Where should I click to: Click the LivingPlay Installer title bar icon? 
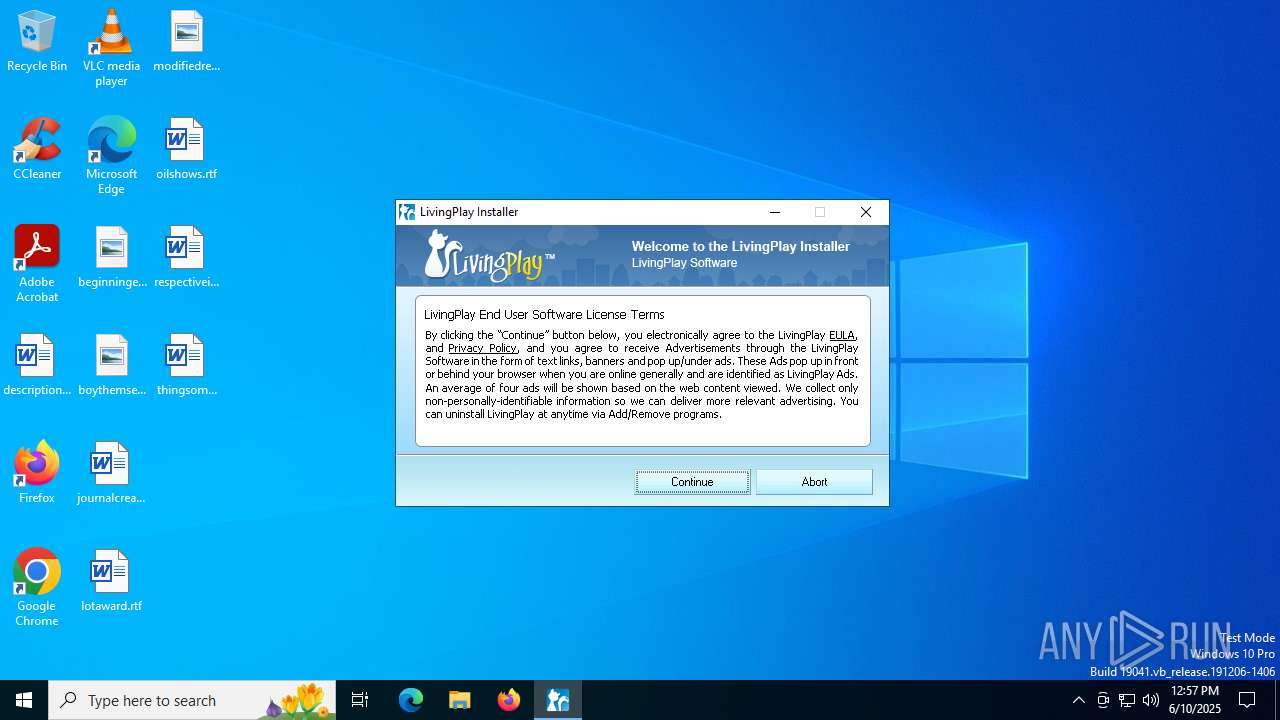click(x=407, y=212)
